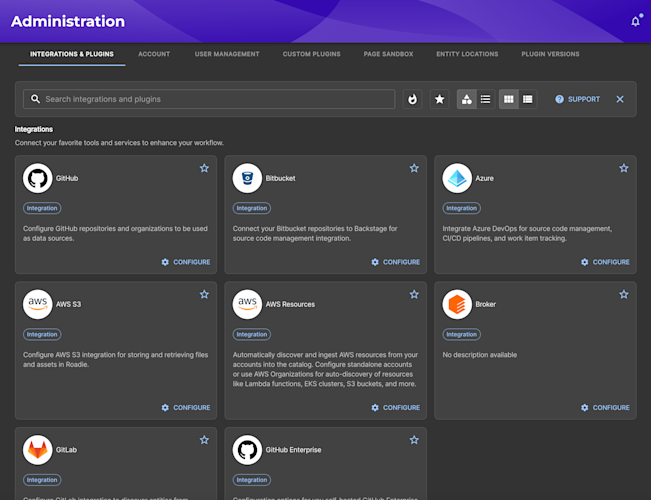
Task: Favorite the AWS Resources integration star
Action: [414, 294]
